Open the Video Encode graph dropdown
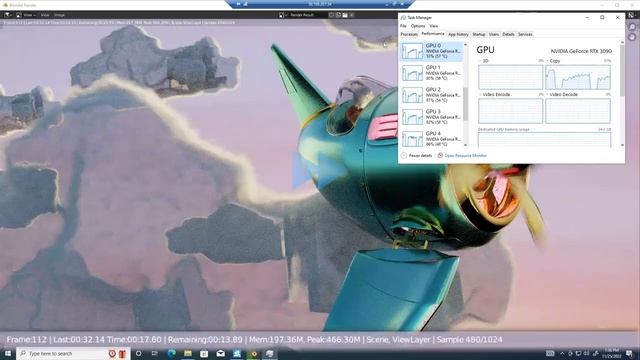 tap(480, 94)
